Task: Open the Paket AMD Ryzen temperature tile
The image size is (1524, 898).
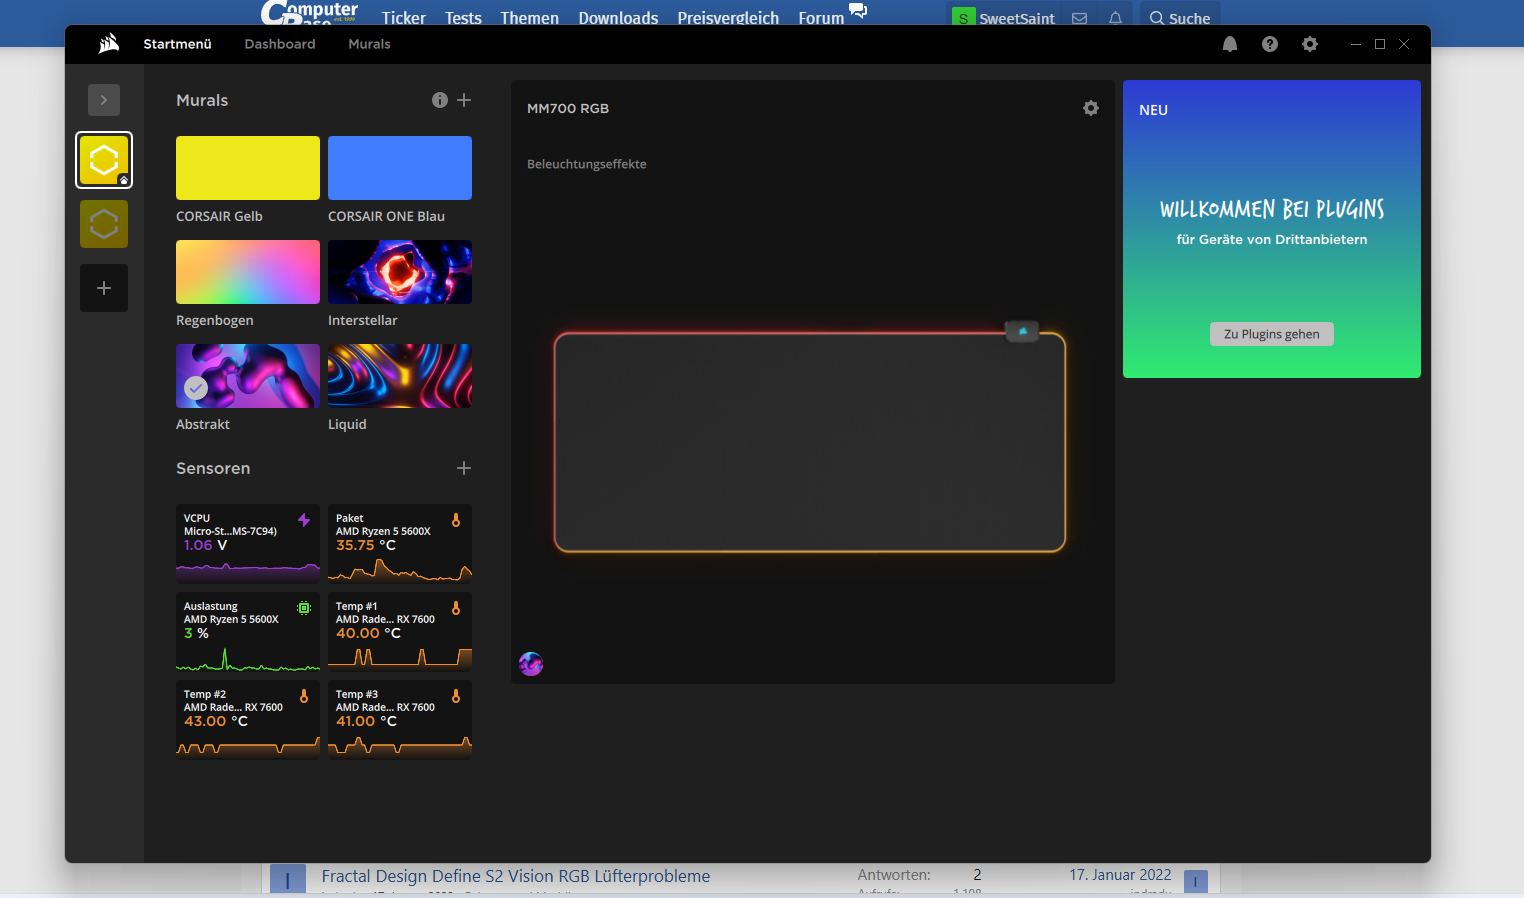Action: 400,543
